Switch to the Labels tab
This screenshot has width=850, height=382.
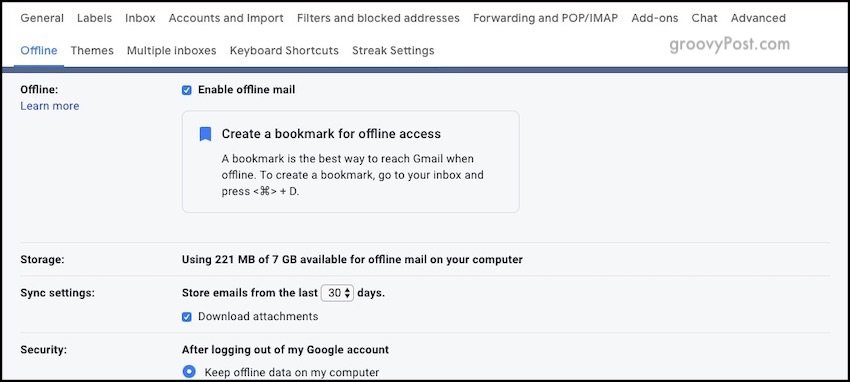tap(94, 18)
